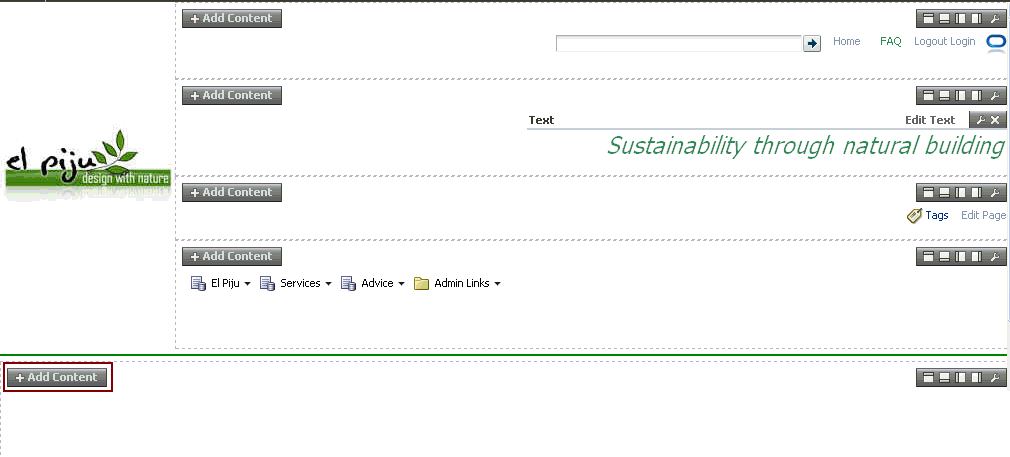Expand the Admin Links folder menu
Viewport: 1010px width, 457px height.
(x=497, y=284)
